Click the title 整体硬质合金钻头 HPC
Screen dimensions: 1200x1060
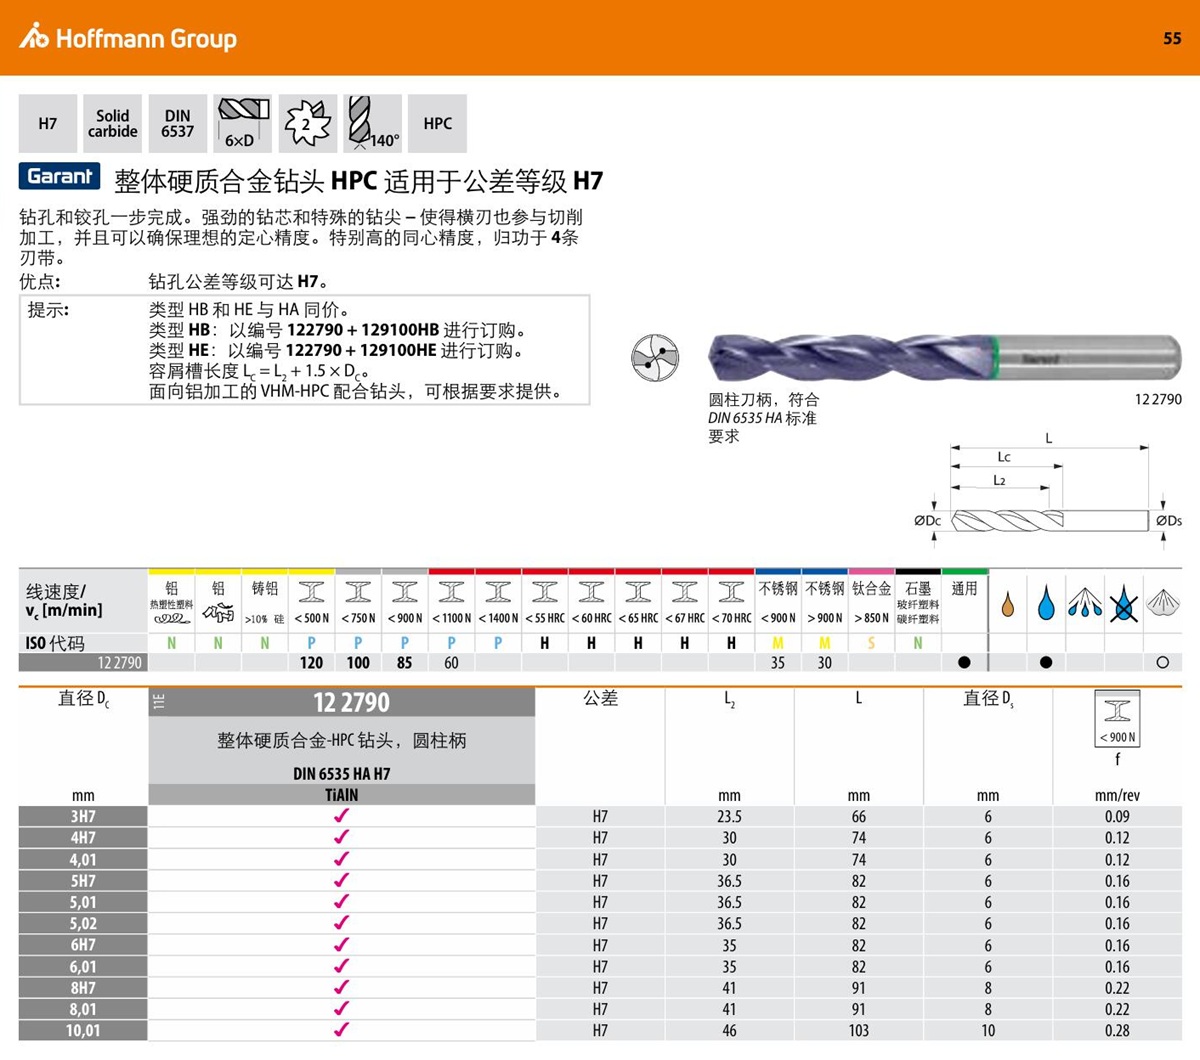pos(246,181)
